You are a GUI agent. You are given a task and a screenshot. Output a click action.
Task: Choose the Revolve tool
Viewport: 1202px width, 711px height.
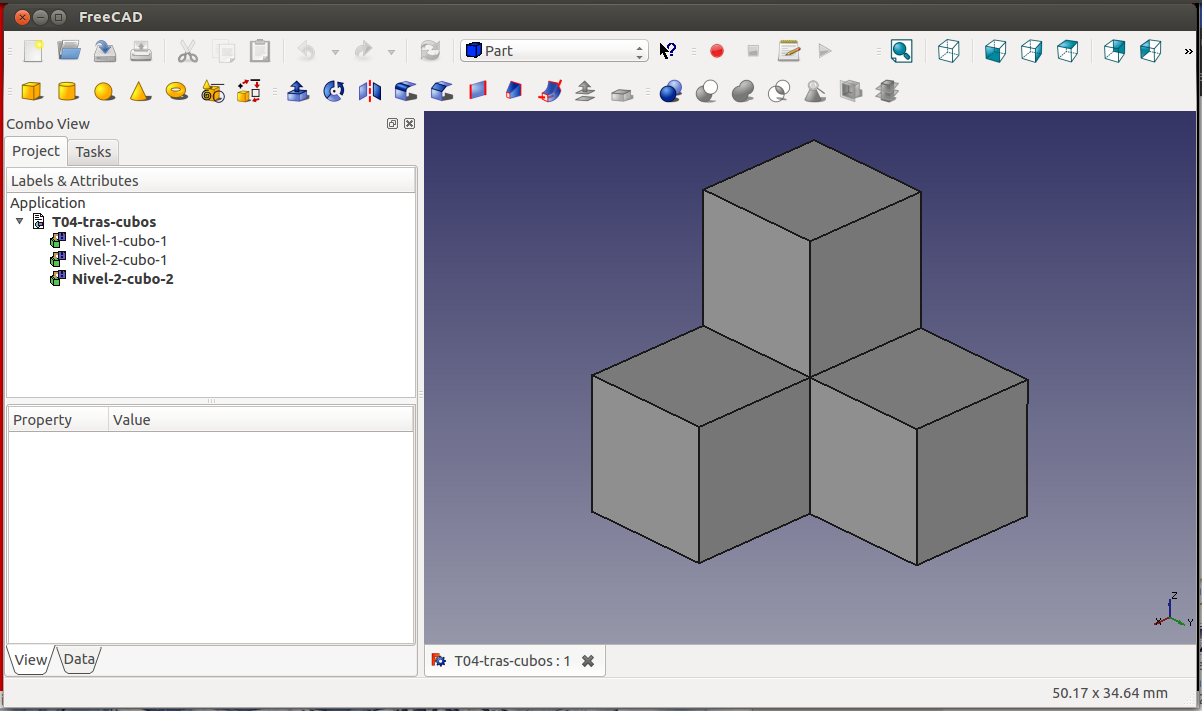click(x=334, y=92)
